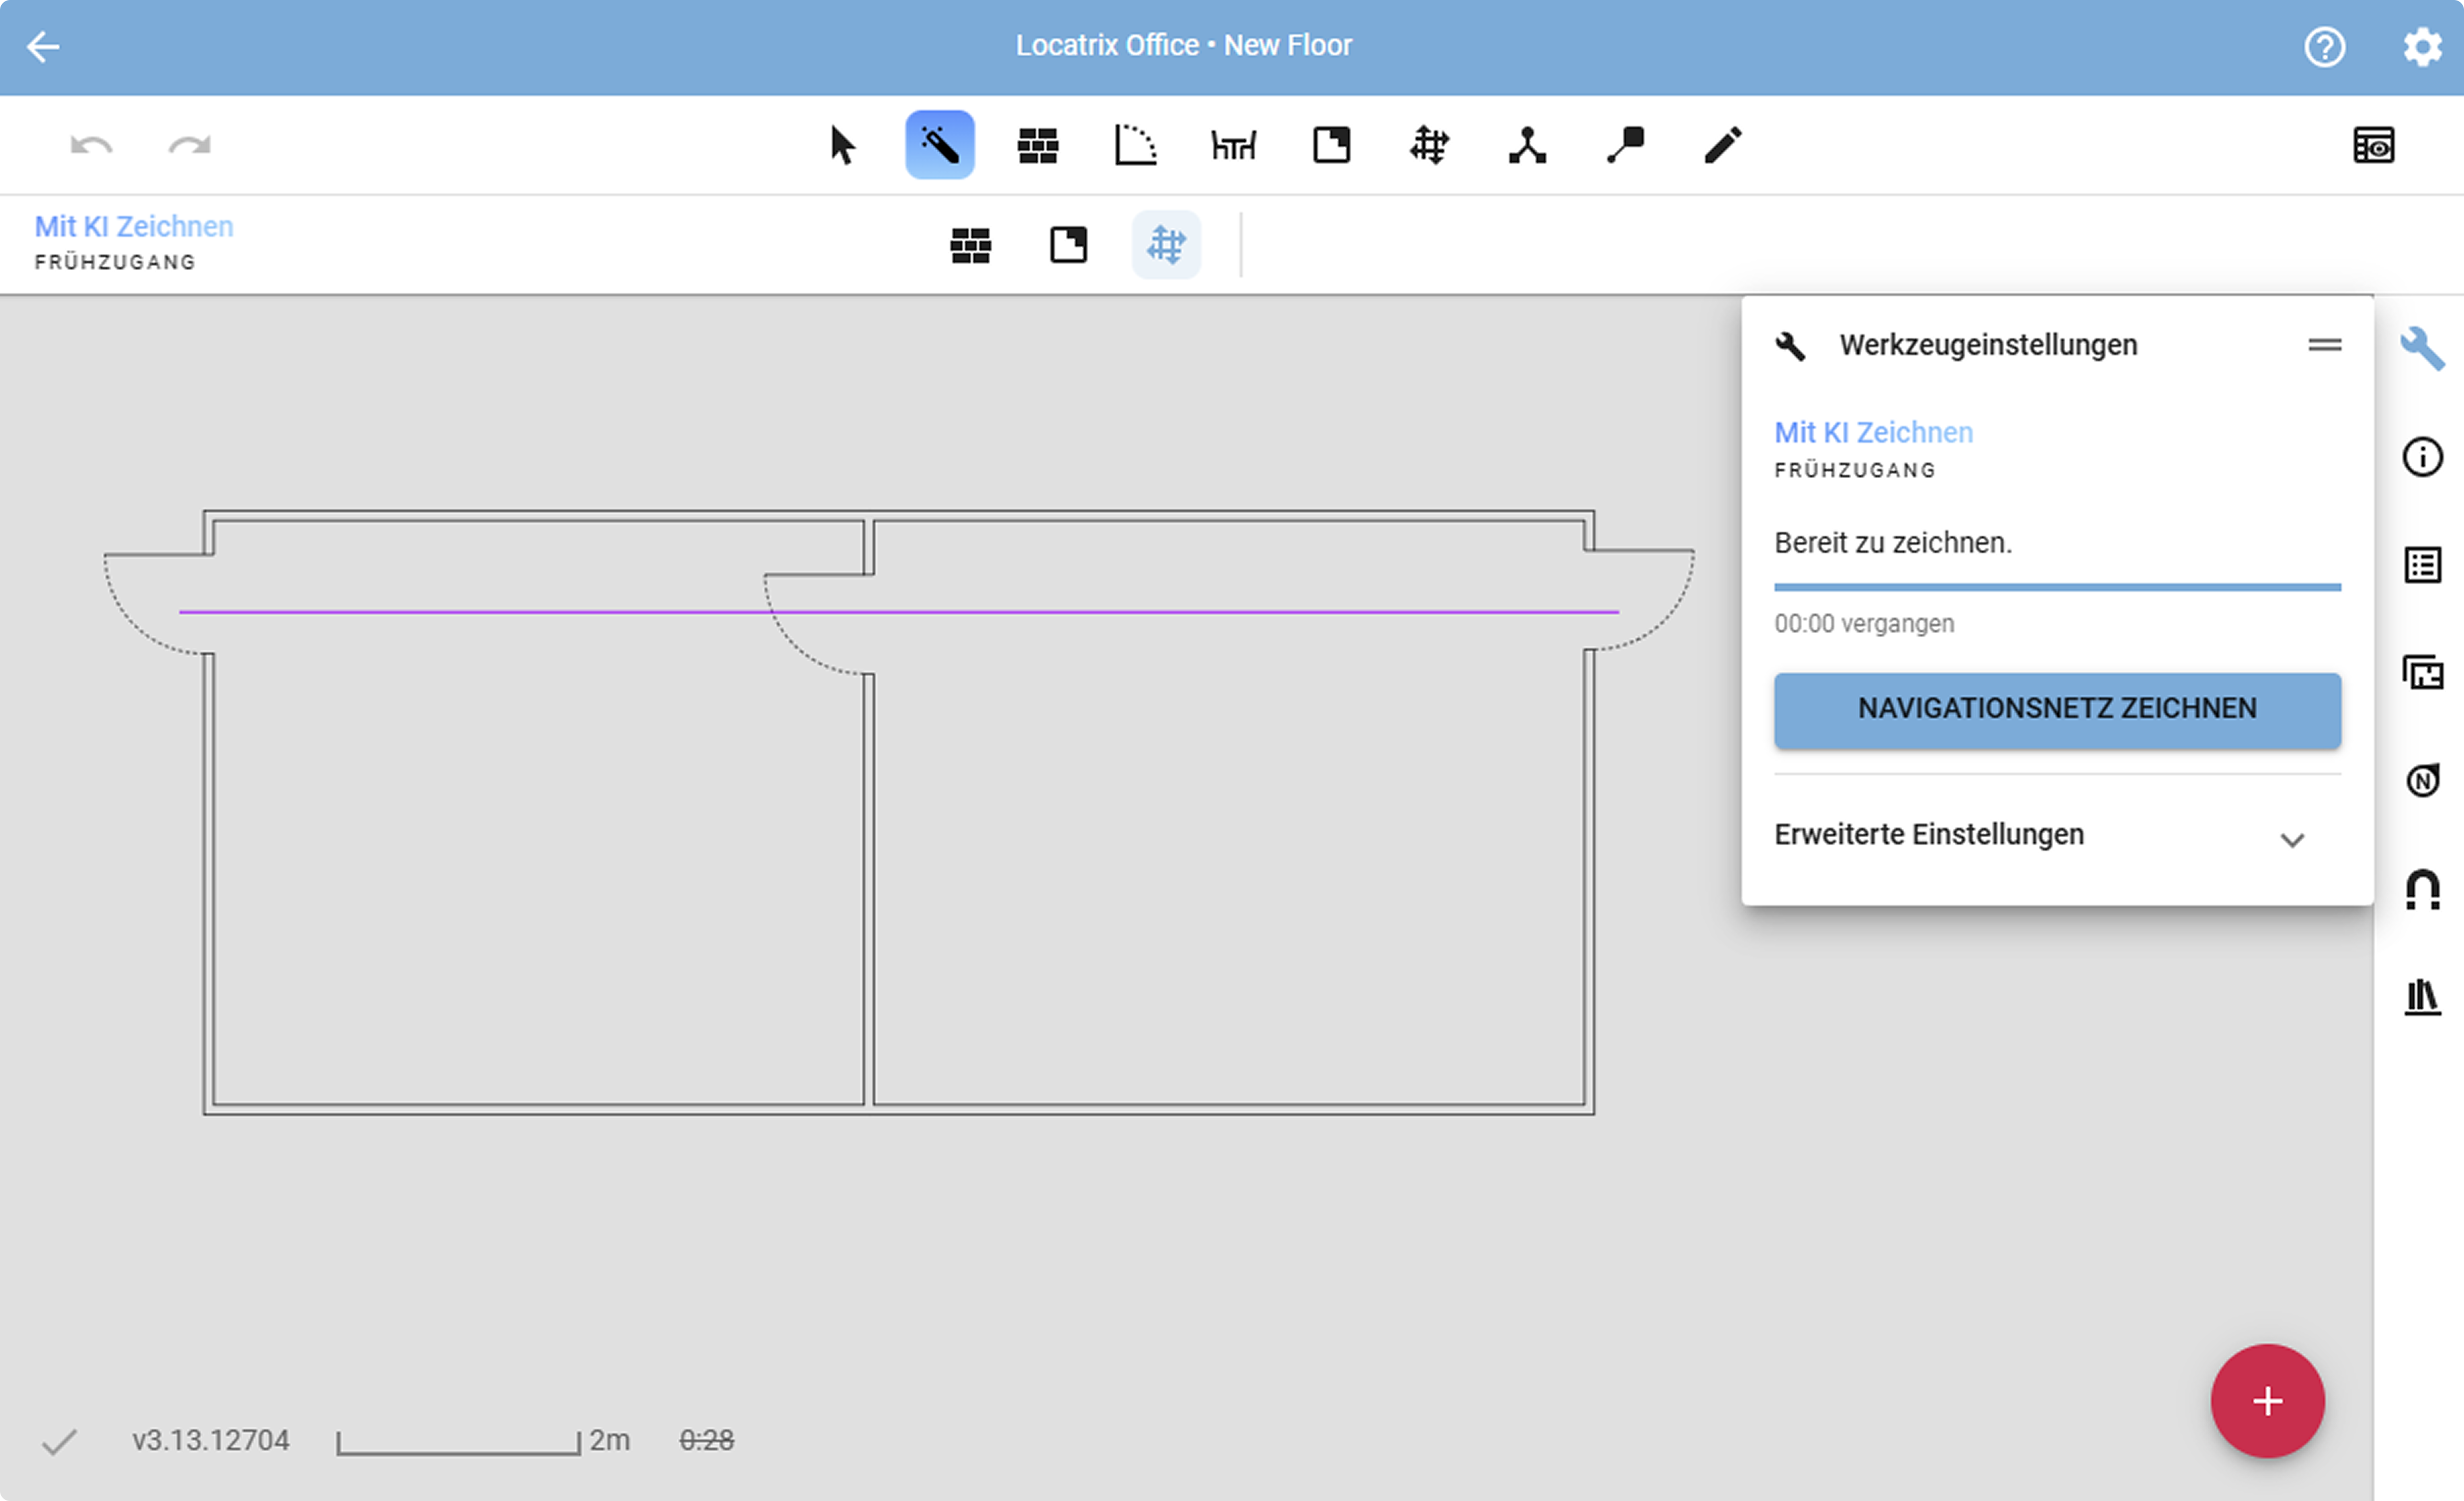Select the furniture table-and-chair tool
The height and width of the screenshot is (1501, 2464).
pyautogui.click(x=1233, y=146)
